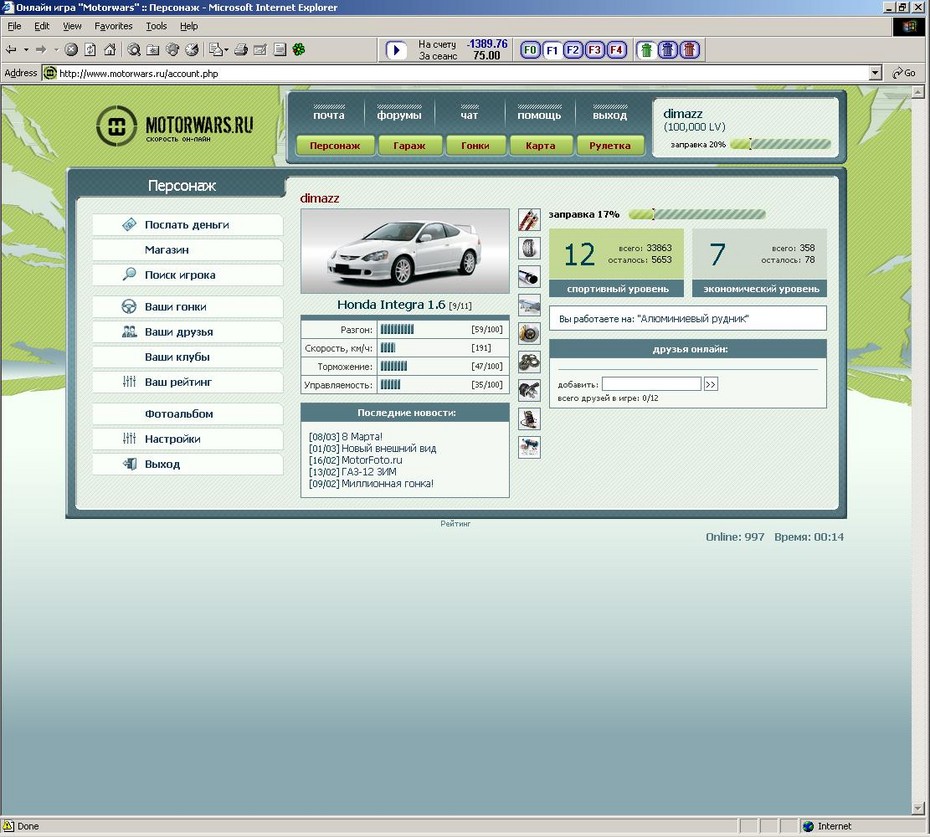Go to the home page via Home icon
Viewport: 930px width, 837px height.
110,50
